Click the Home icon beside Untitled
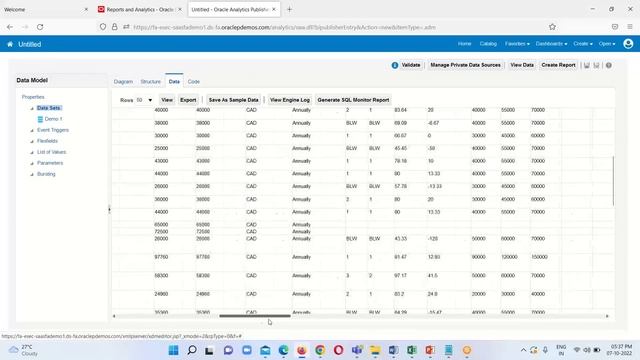The height and width of the screenshot is (360, 640). point(10,44)
